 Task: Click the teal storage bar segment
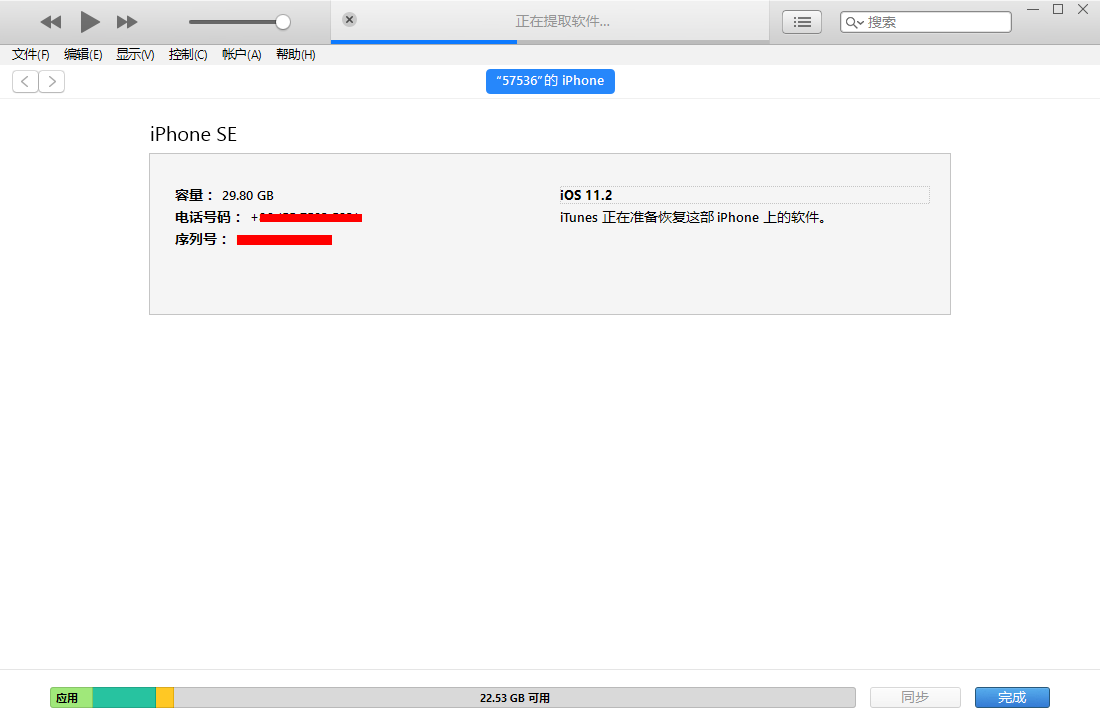click(x=124, y=698)
